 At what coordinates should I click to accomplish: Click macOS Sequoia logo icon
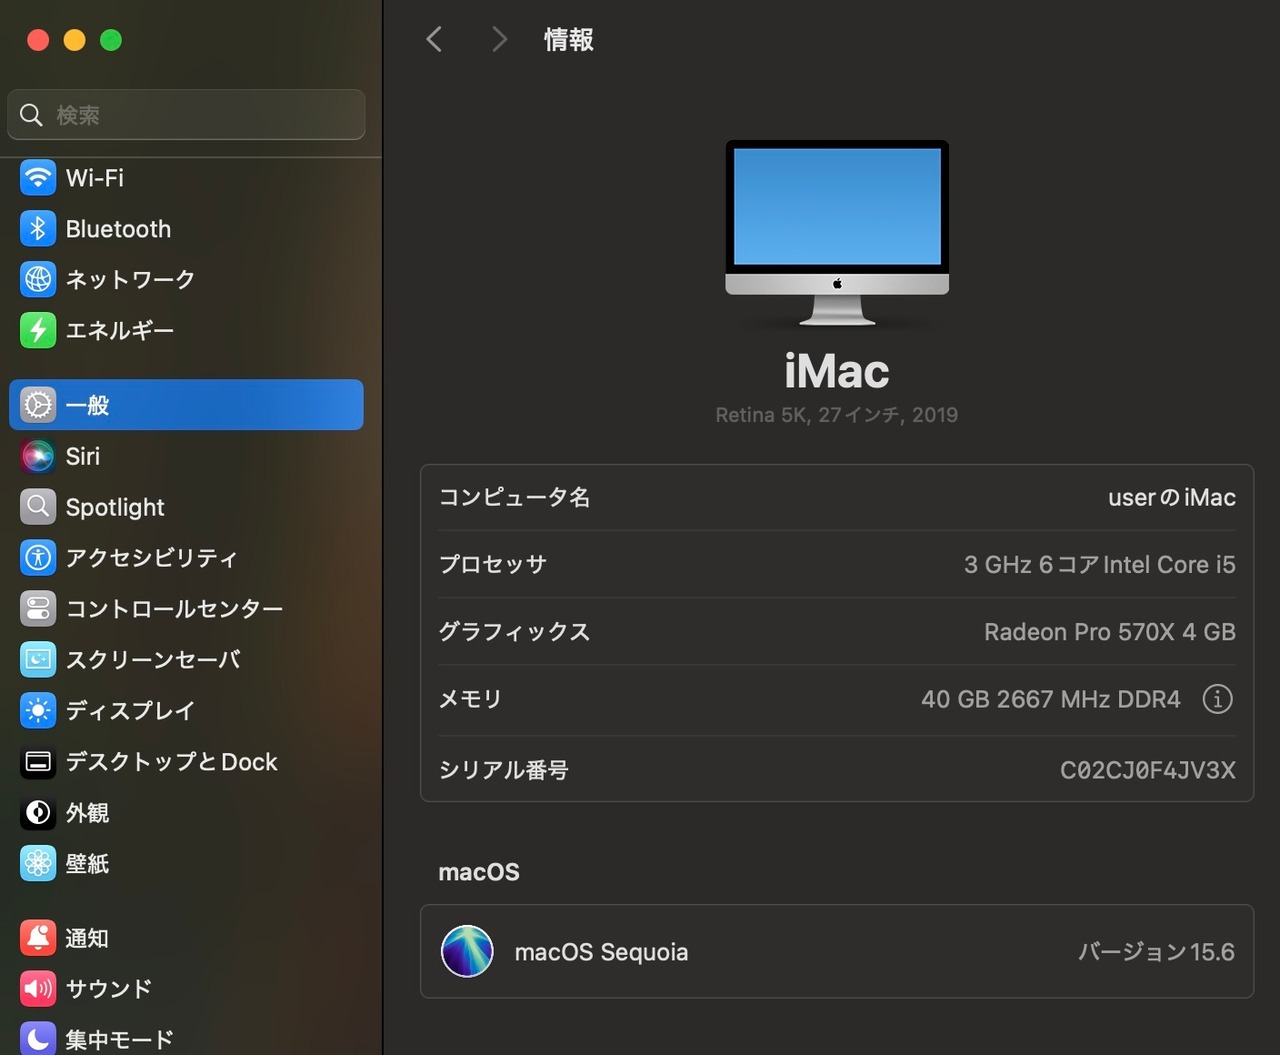tap(467, 951)
